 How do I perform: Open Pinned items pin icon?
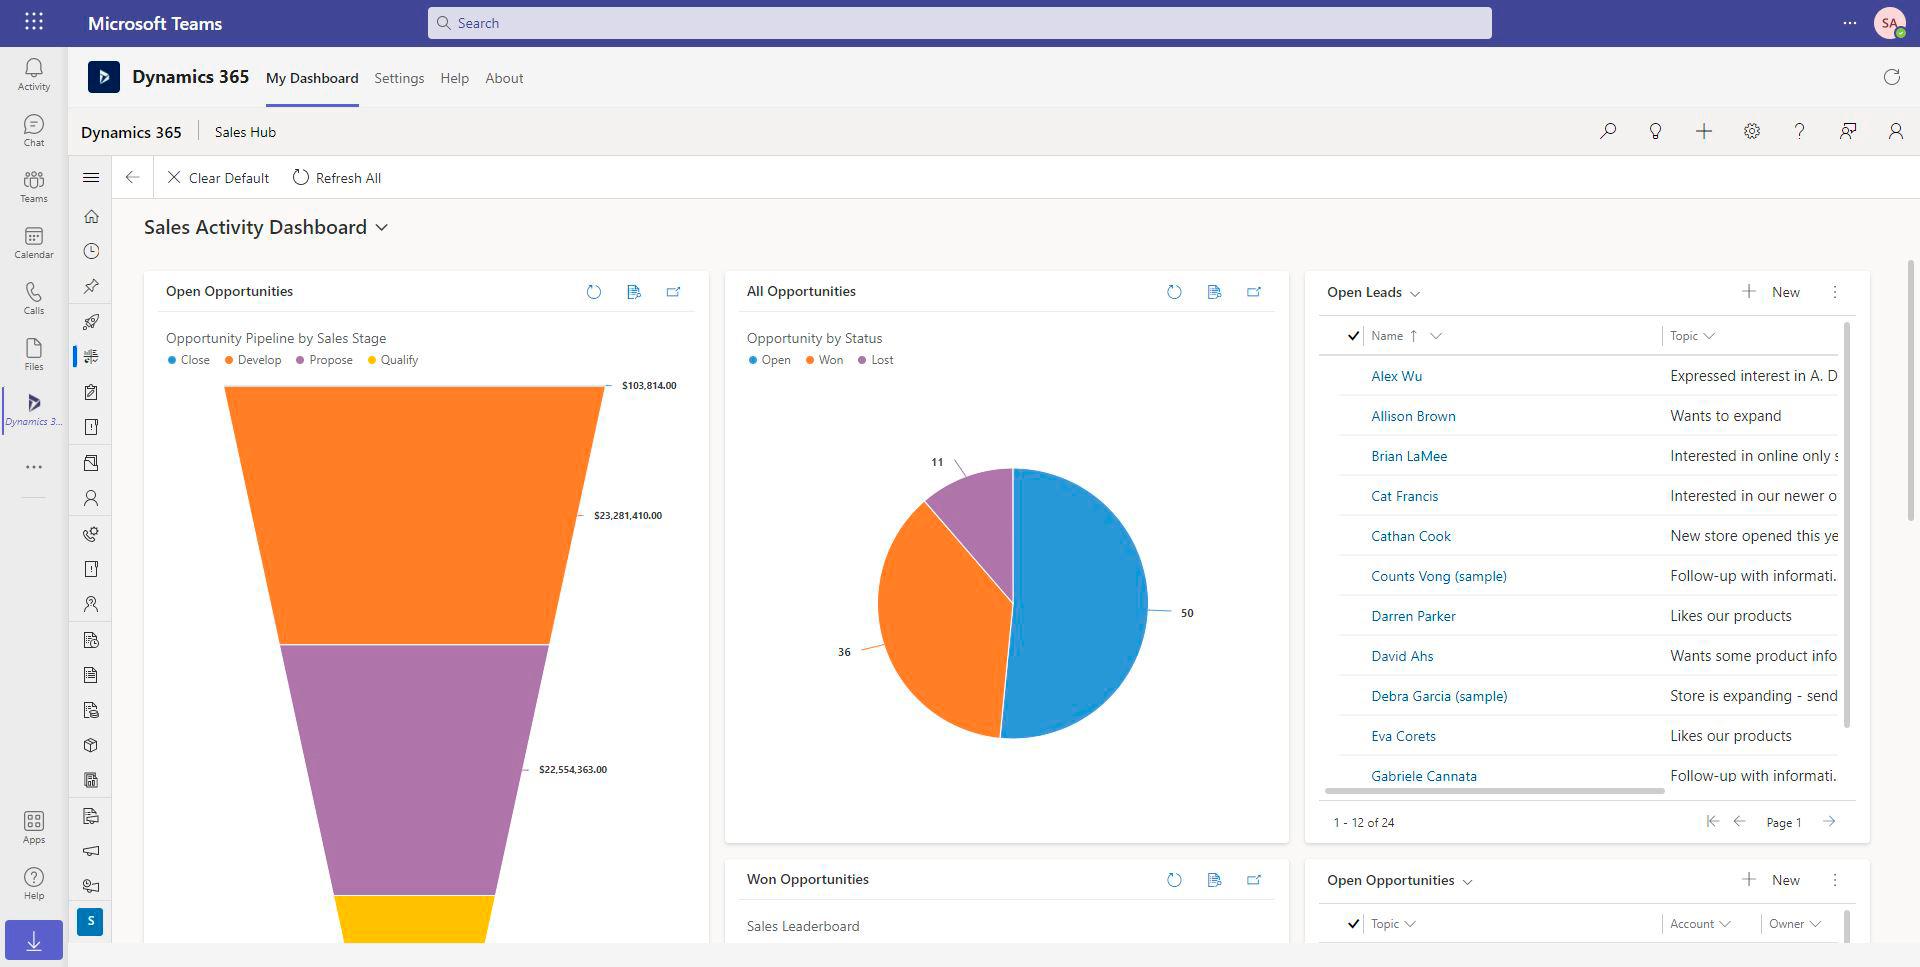click(x=91, y=286)
